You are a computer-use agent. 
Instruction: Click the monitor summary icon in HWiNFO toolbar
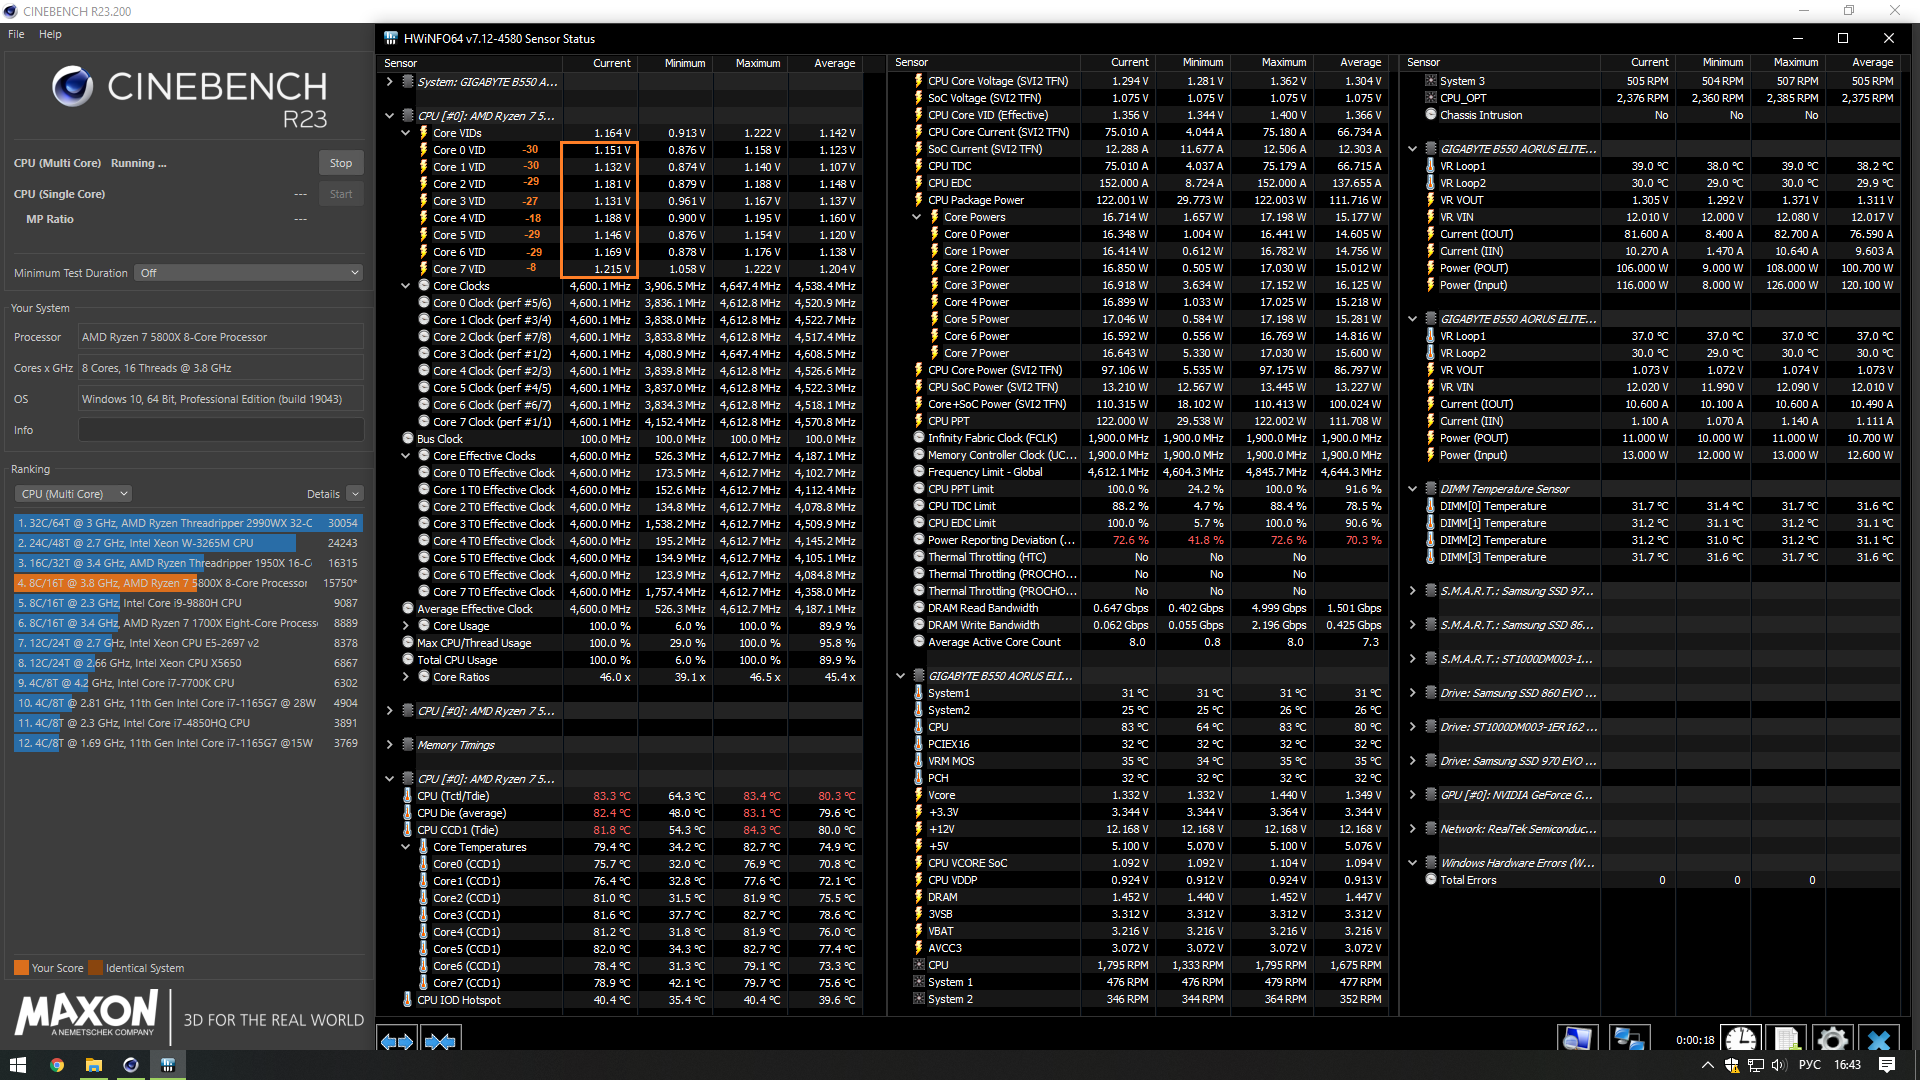[1577, 1040]
